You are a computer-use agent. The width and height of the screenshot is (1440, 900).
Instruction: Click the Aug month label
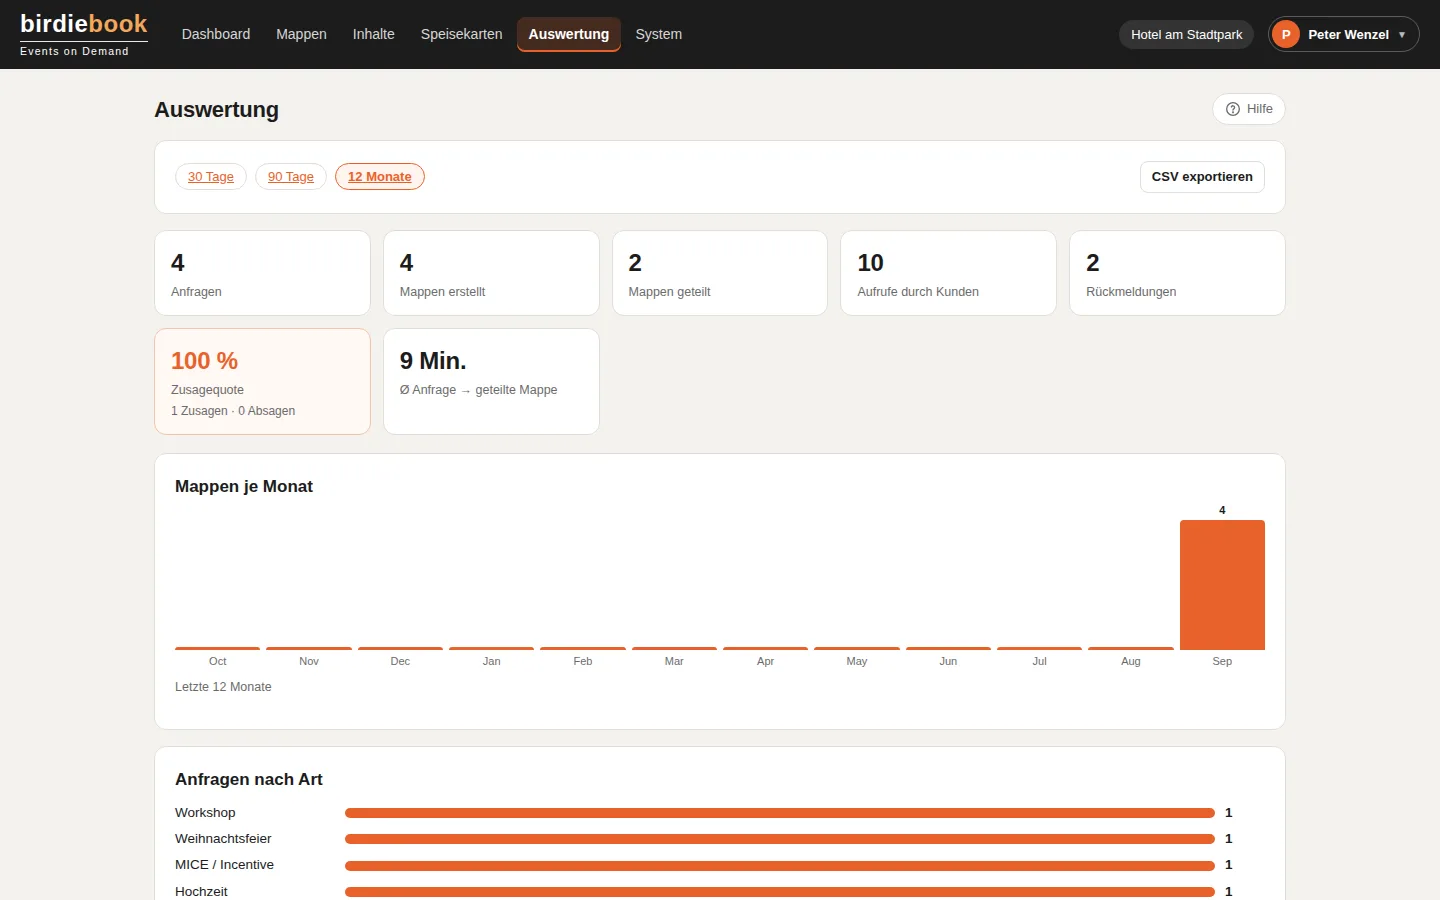click(x=1131, y=661)
